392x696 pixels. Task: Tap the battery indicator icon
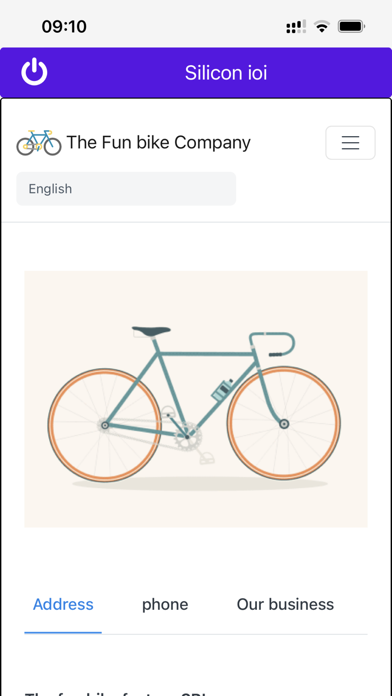(351, 27)
